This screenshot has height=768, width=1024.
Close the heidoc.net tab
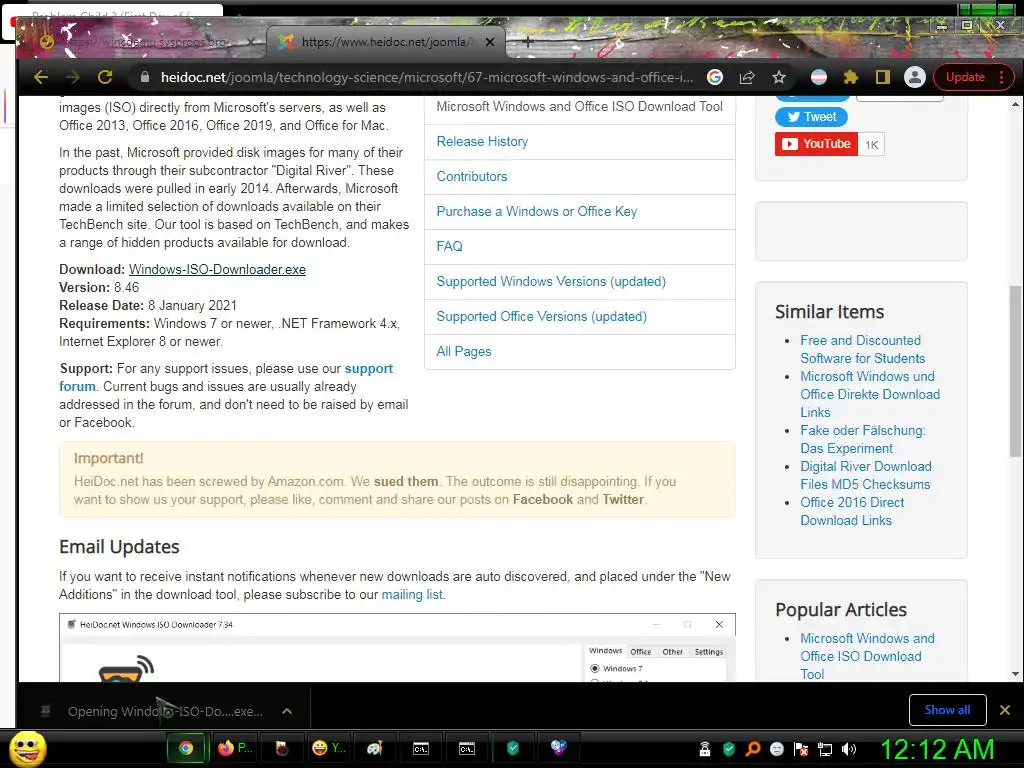click(x=490, y=42)
